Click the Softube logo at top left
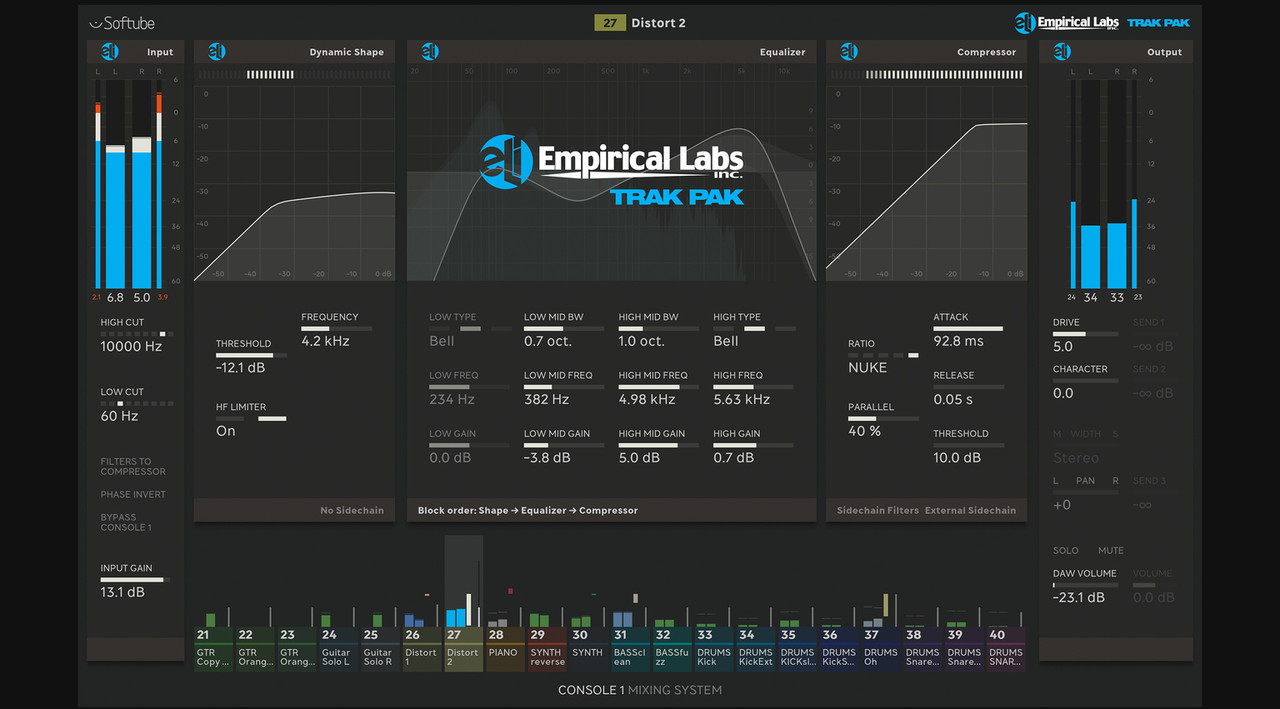The image size is (1280, 709). (121, 23)
